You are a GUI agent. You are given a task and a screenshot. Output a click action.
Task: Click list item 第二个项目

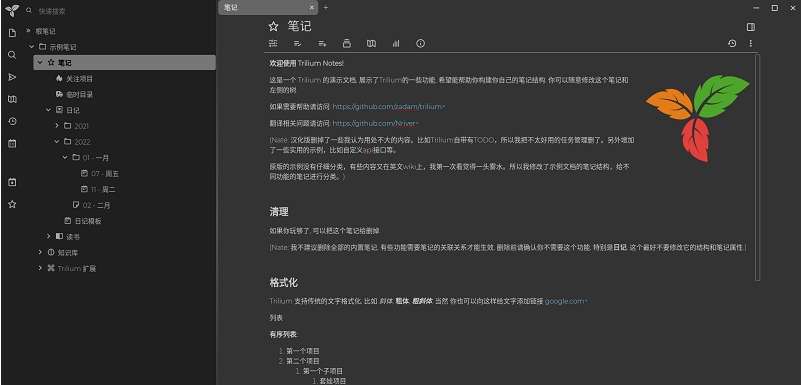point(303,361)
